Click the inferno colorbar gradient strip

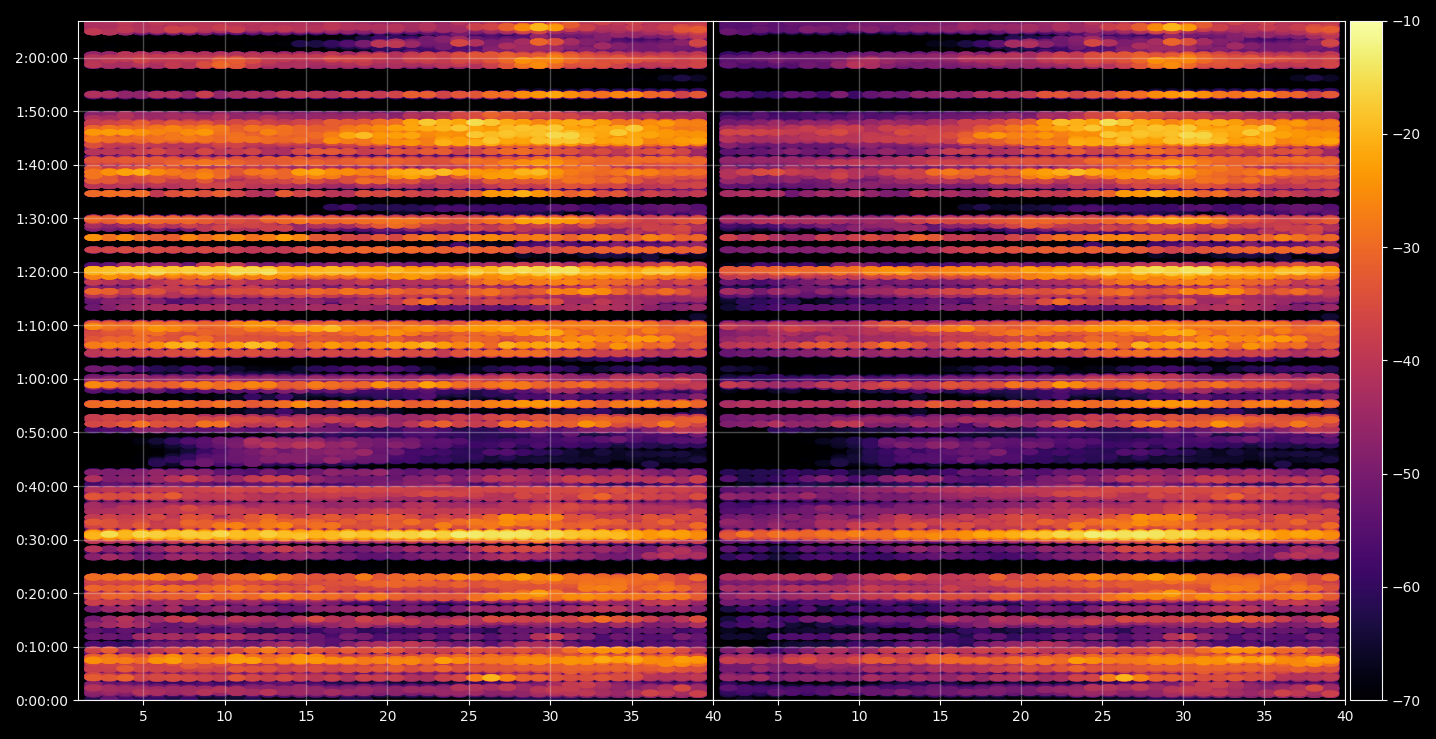(x=1366, y=361)
